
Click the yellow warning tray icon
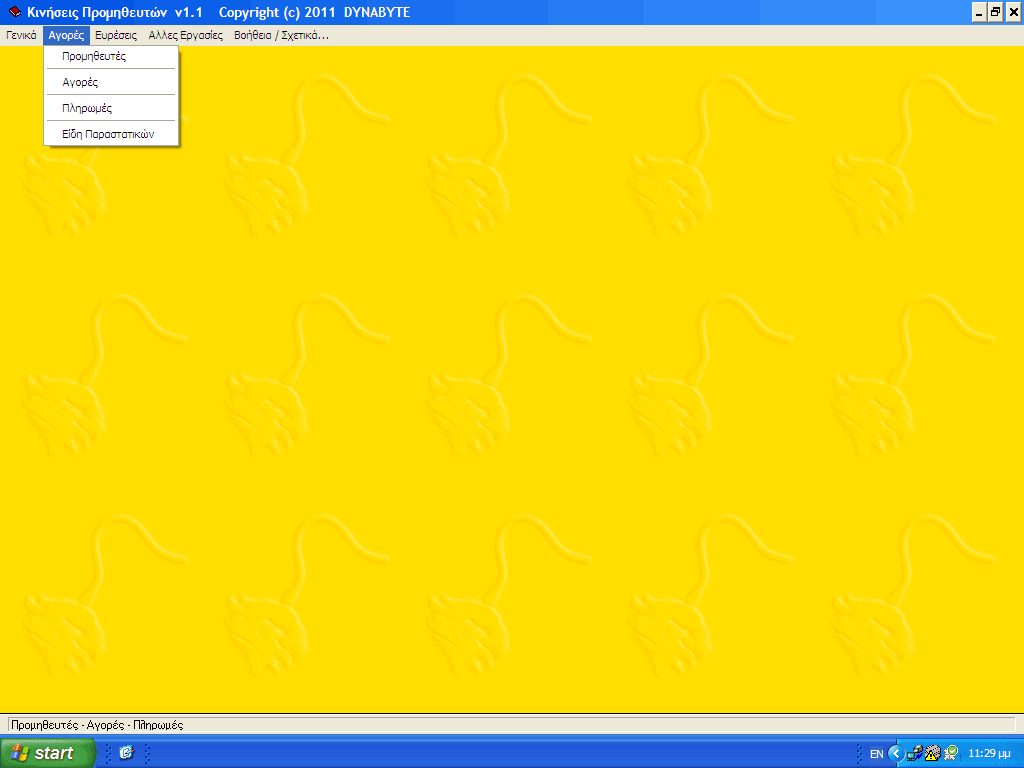[933, 754]
